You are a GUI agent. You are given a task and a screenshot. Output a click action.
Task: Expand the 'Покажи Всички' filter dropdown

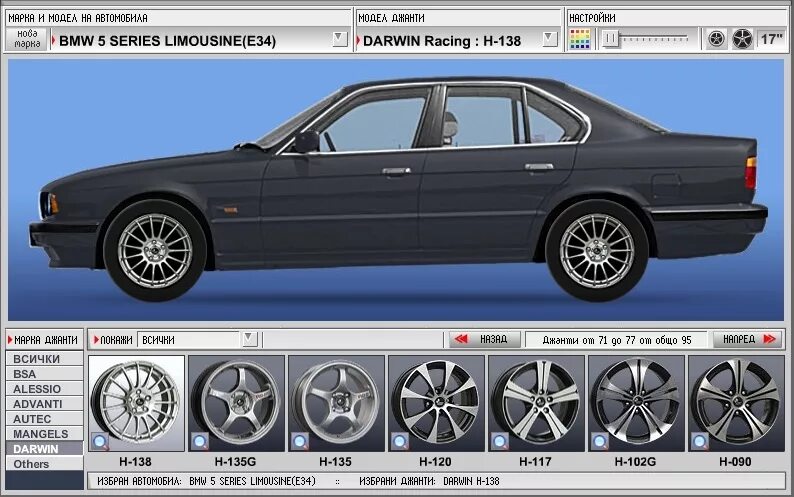[x=249, y=339]
